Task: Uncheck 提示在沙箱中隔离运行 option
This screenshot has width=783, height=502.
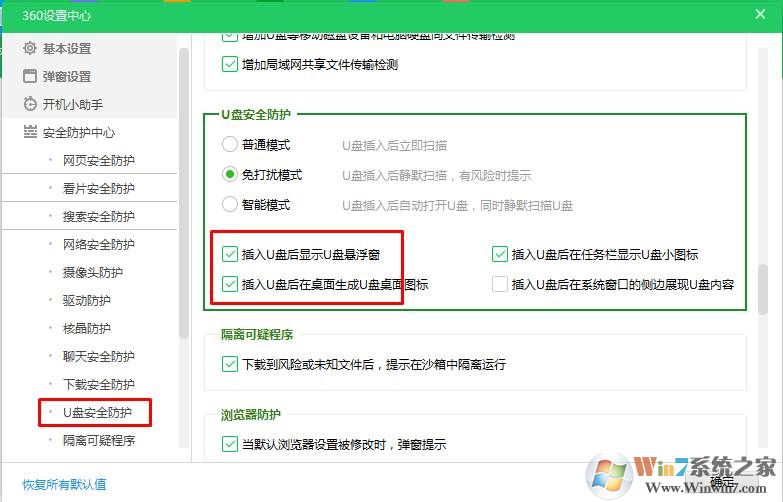Action: tap(230, 364)
